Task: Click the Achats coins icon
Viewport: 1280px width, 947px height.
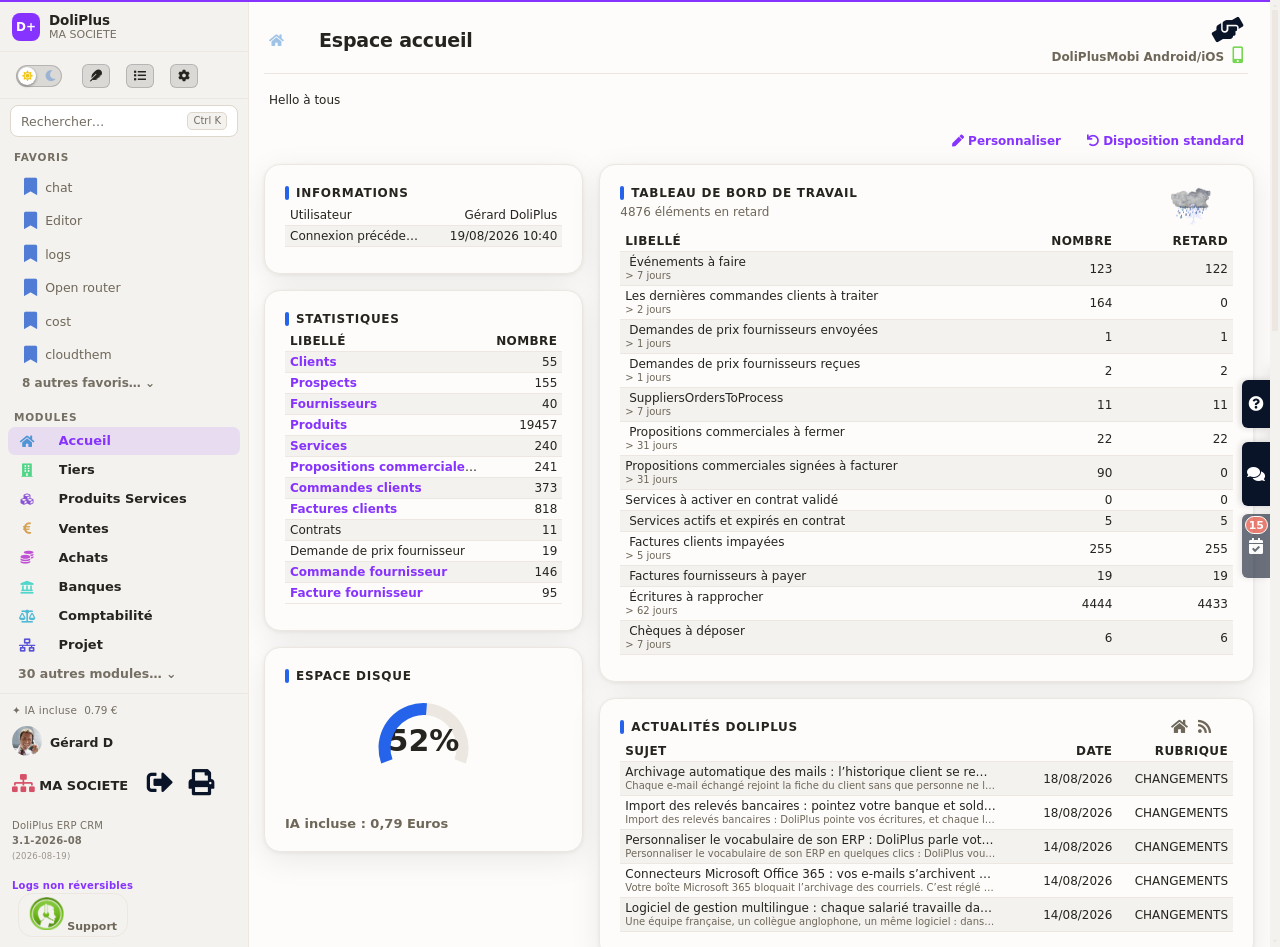Action: [x=27, y=557]
